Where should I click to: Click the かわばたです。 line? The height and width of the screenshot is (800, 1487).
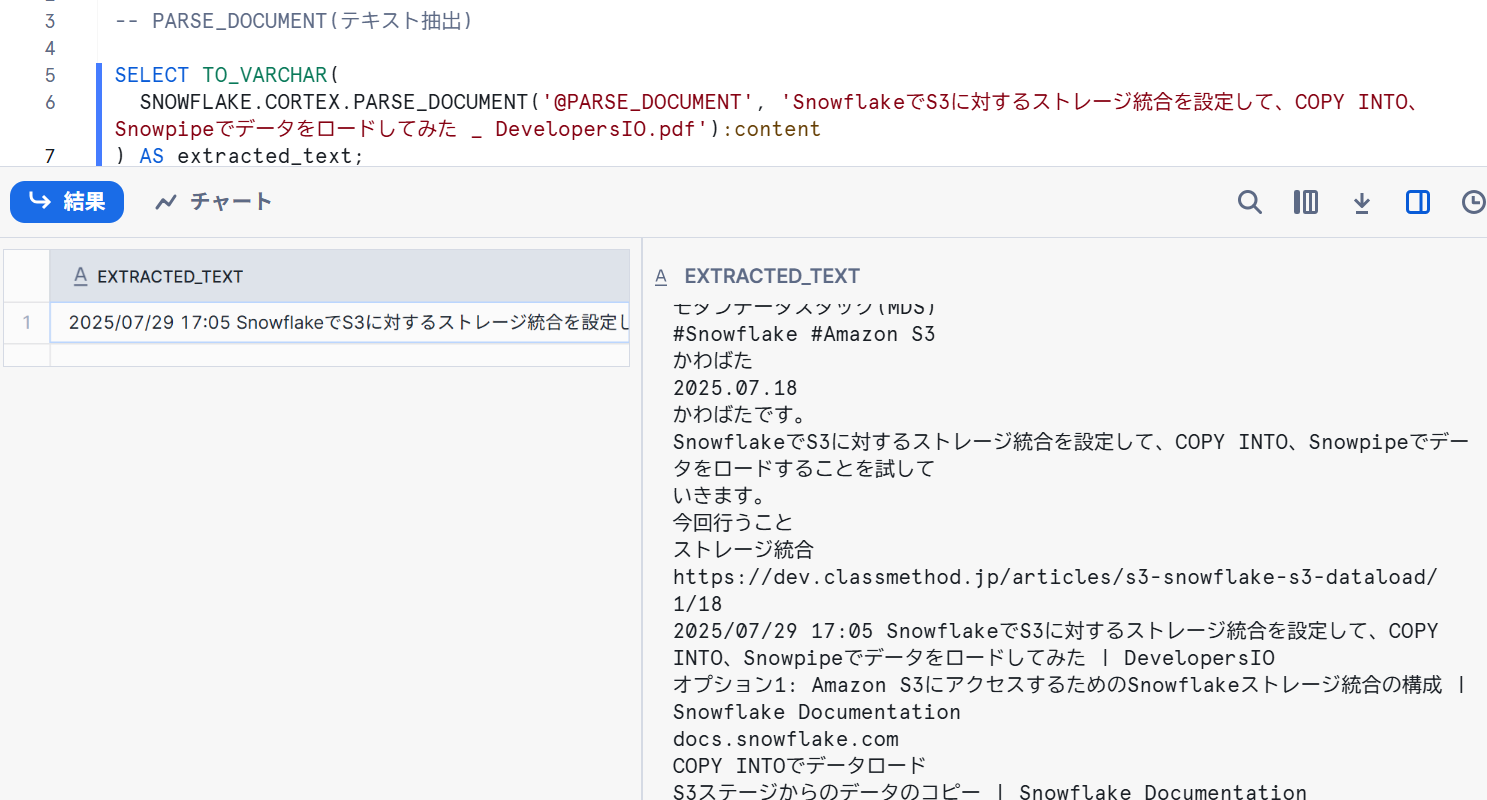(740, 415)
